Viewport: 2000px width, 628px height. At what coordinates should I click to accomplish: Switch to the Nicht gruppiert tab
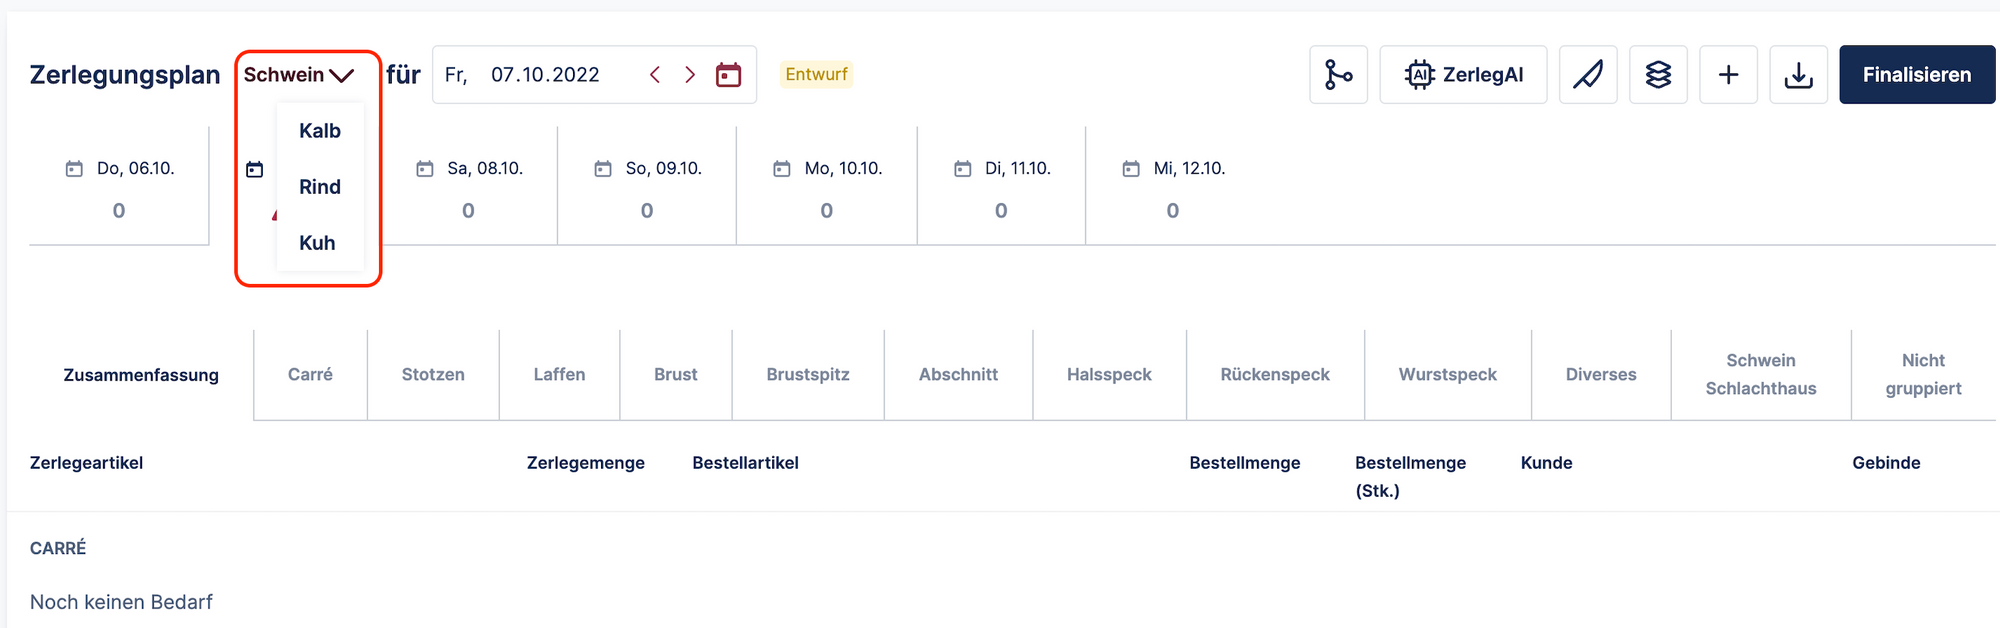coord(1923,374)
